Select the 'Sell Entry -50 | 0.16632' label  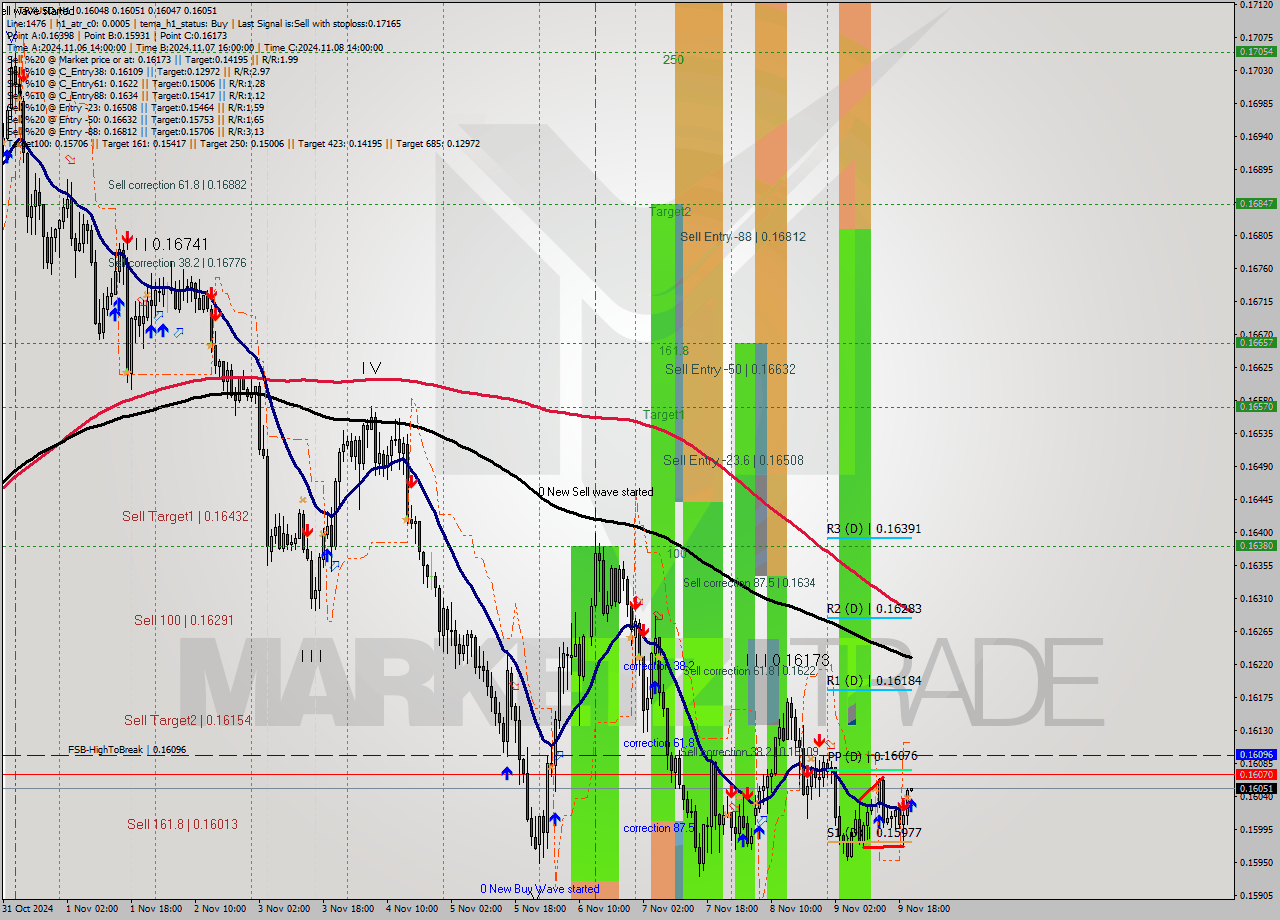click(730, 369)
